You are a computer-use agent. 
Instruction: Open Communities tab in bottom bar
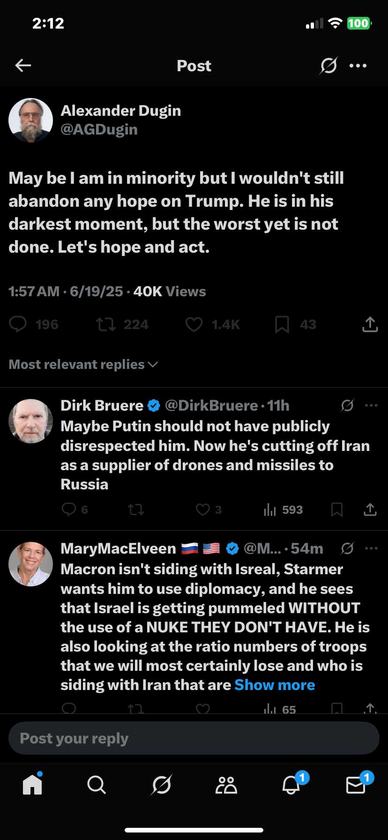(x=226, y=785)
